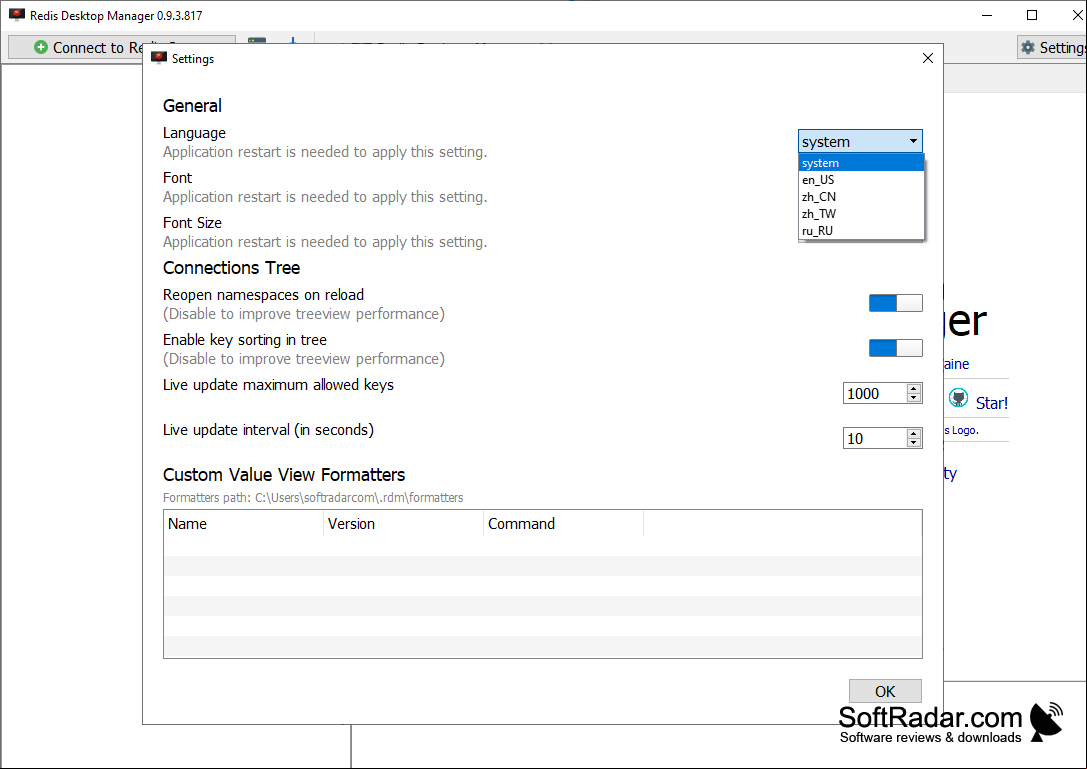
Task: Click the Name column header in formatters table
Action: tap(244, 524)
